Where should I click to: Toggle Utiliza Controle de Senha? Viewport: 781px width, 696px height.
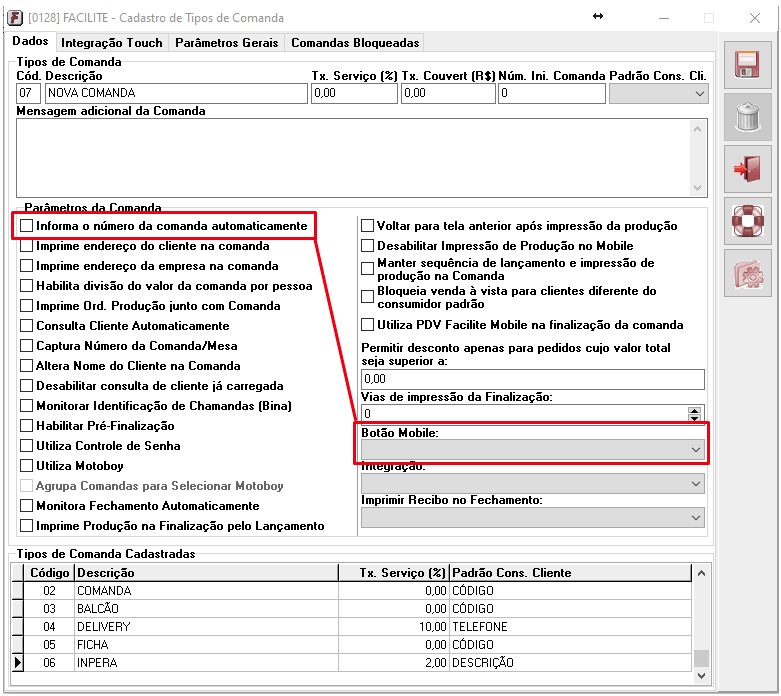26,445
